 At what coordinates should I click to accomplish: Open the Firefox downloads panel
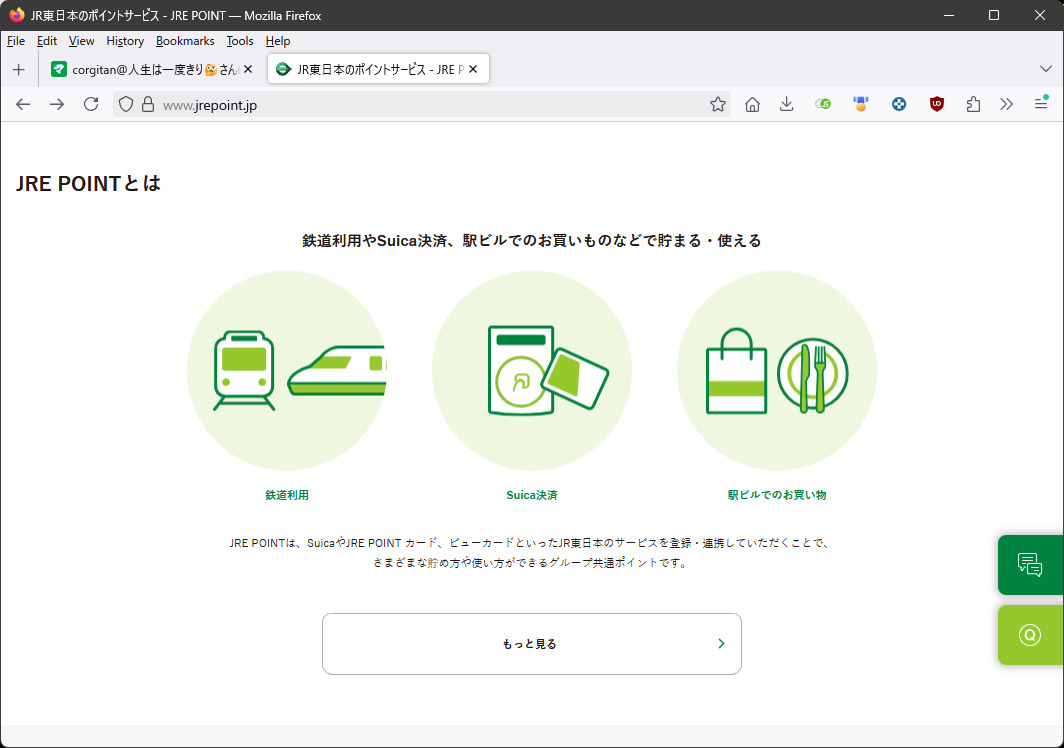tap(787, 104)
